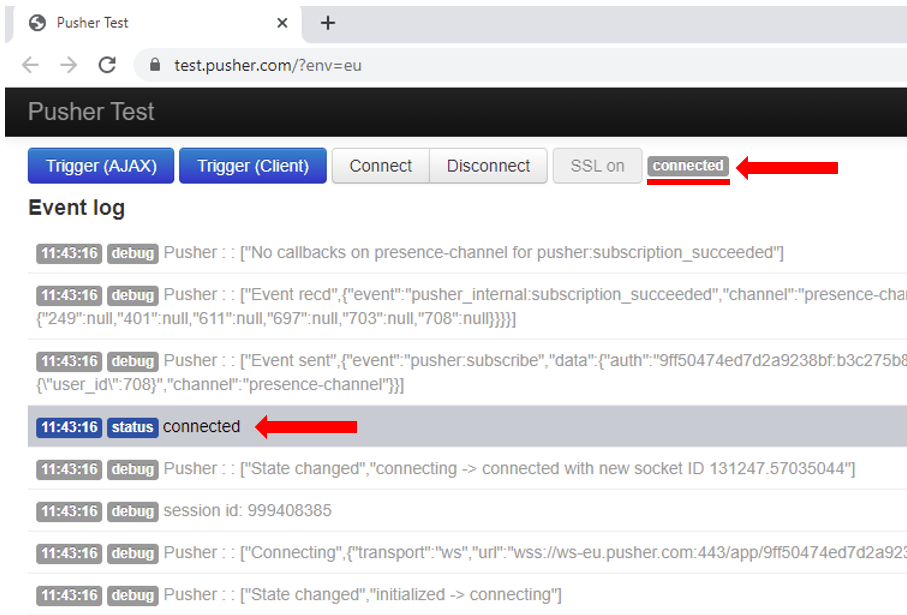Click the 'connecting -> connected' state log entry
This screenshot has height=615, width=907.
(467, 468)
